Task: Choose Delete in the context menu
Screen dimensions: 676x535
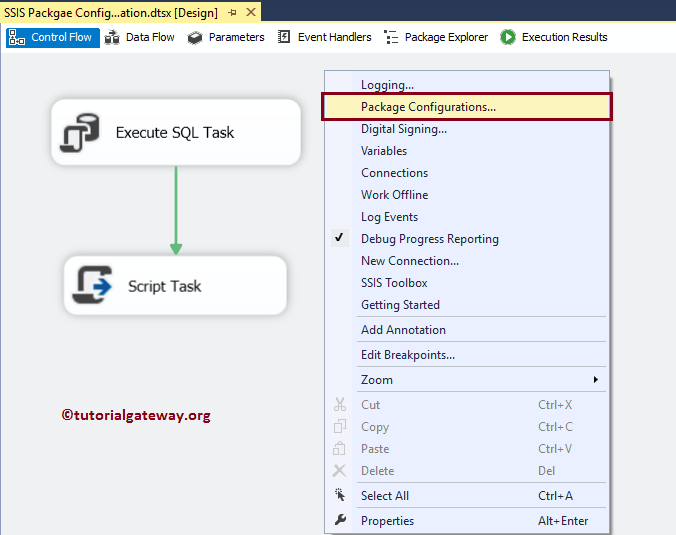Action: 467,471
